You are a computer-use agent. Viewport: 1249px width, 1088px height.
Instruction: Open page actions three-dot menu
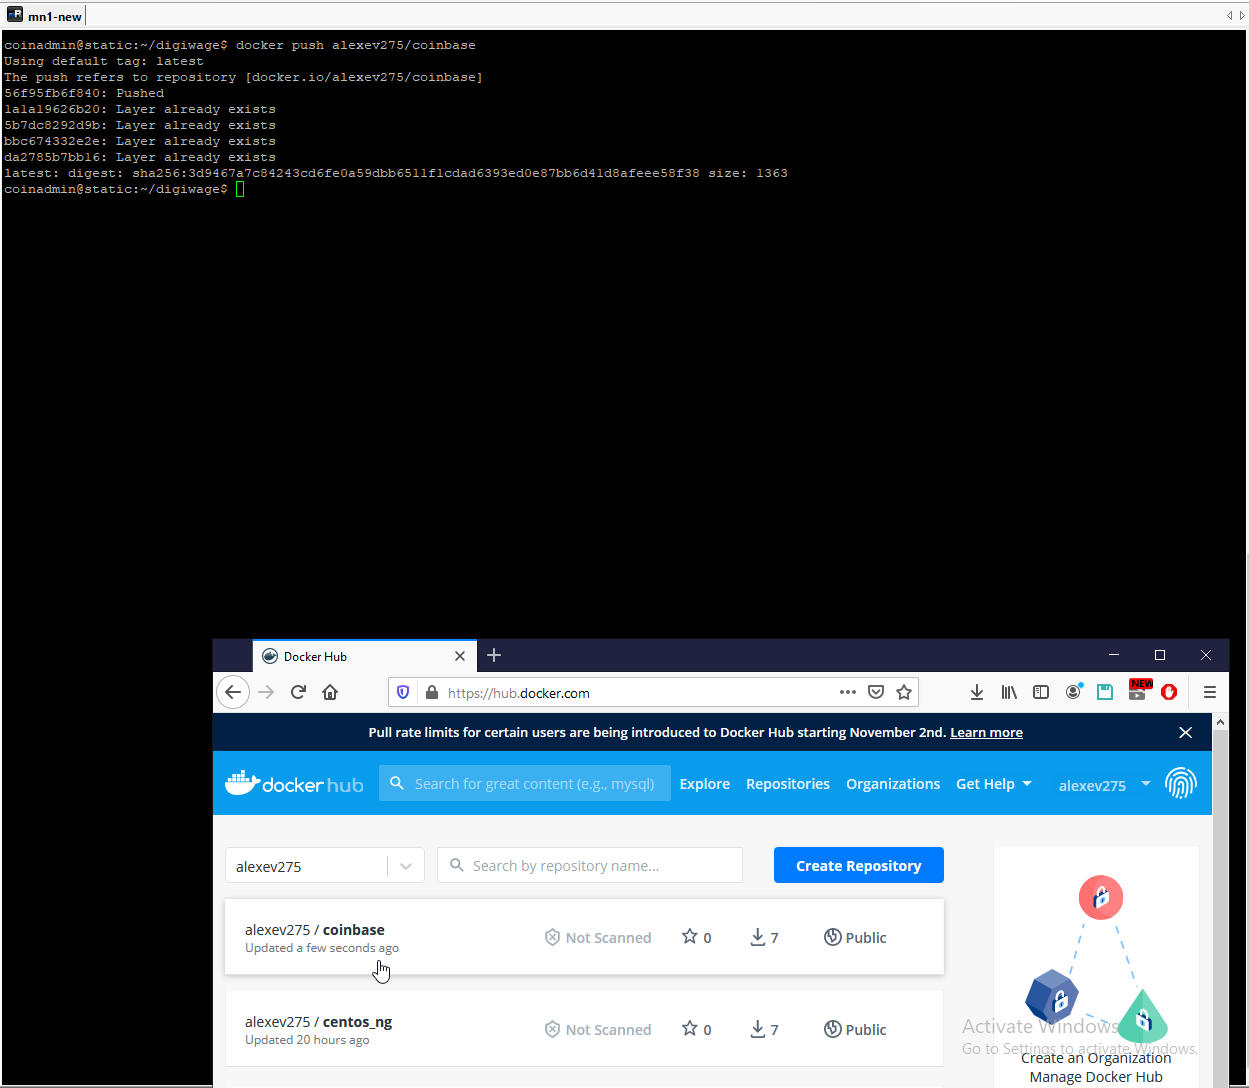(x=848, y=692)
